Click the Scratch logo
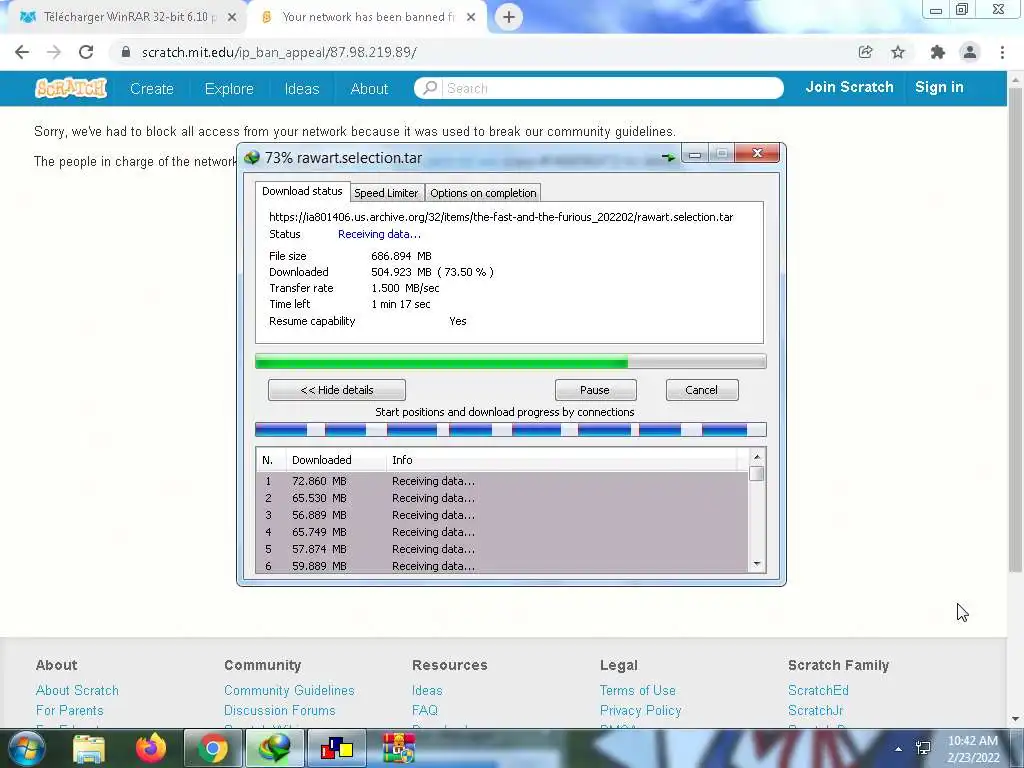This screenshot has width=1024, height=768. [x=71, y=88]
